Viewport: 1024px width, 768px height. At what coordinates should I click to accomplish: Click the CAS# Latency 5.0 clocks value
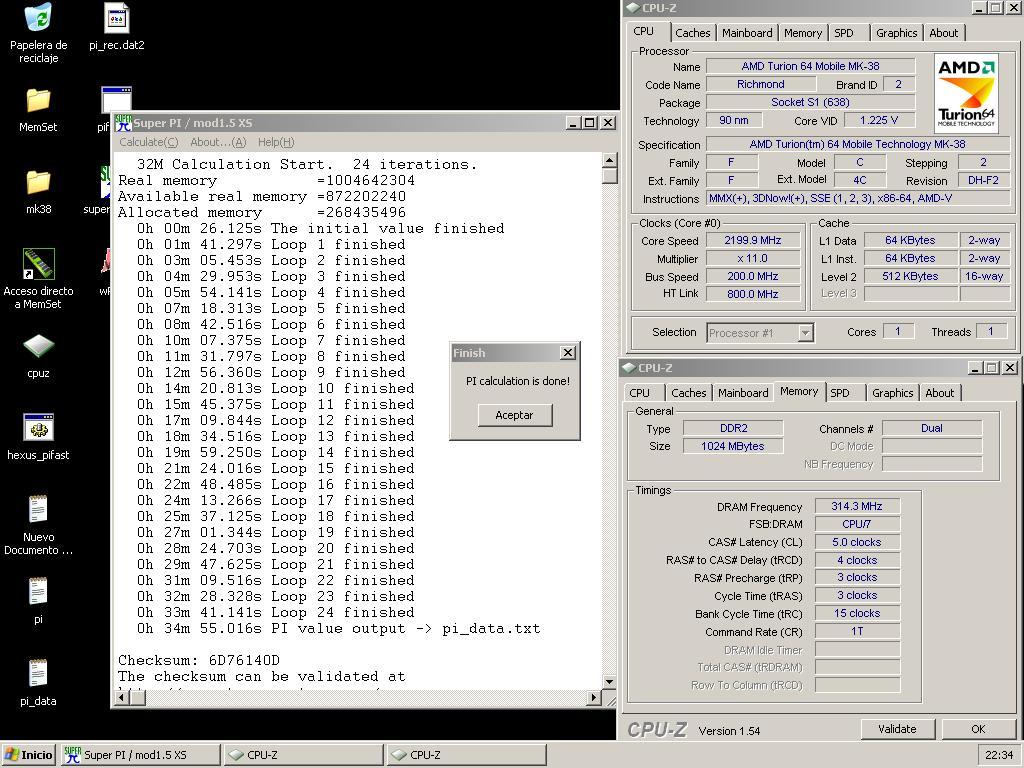[857, 542]
